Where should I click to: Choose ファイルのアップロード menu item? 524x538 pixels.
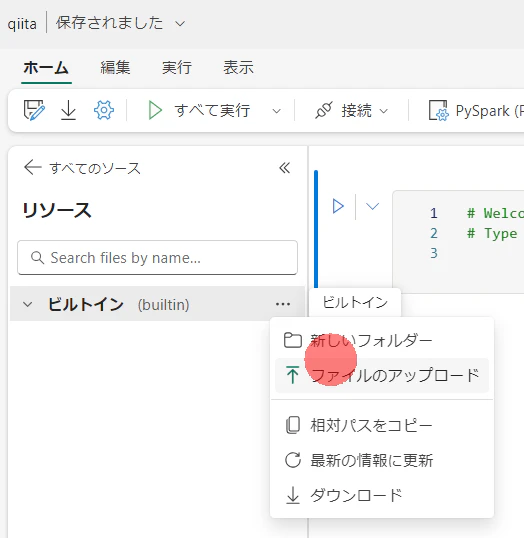(382, 375)
